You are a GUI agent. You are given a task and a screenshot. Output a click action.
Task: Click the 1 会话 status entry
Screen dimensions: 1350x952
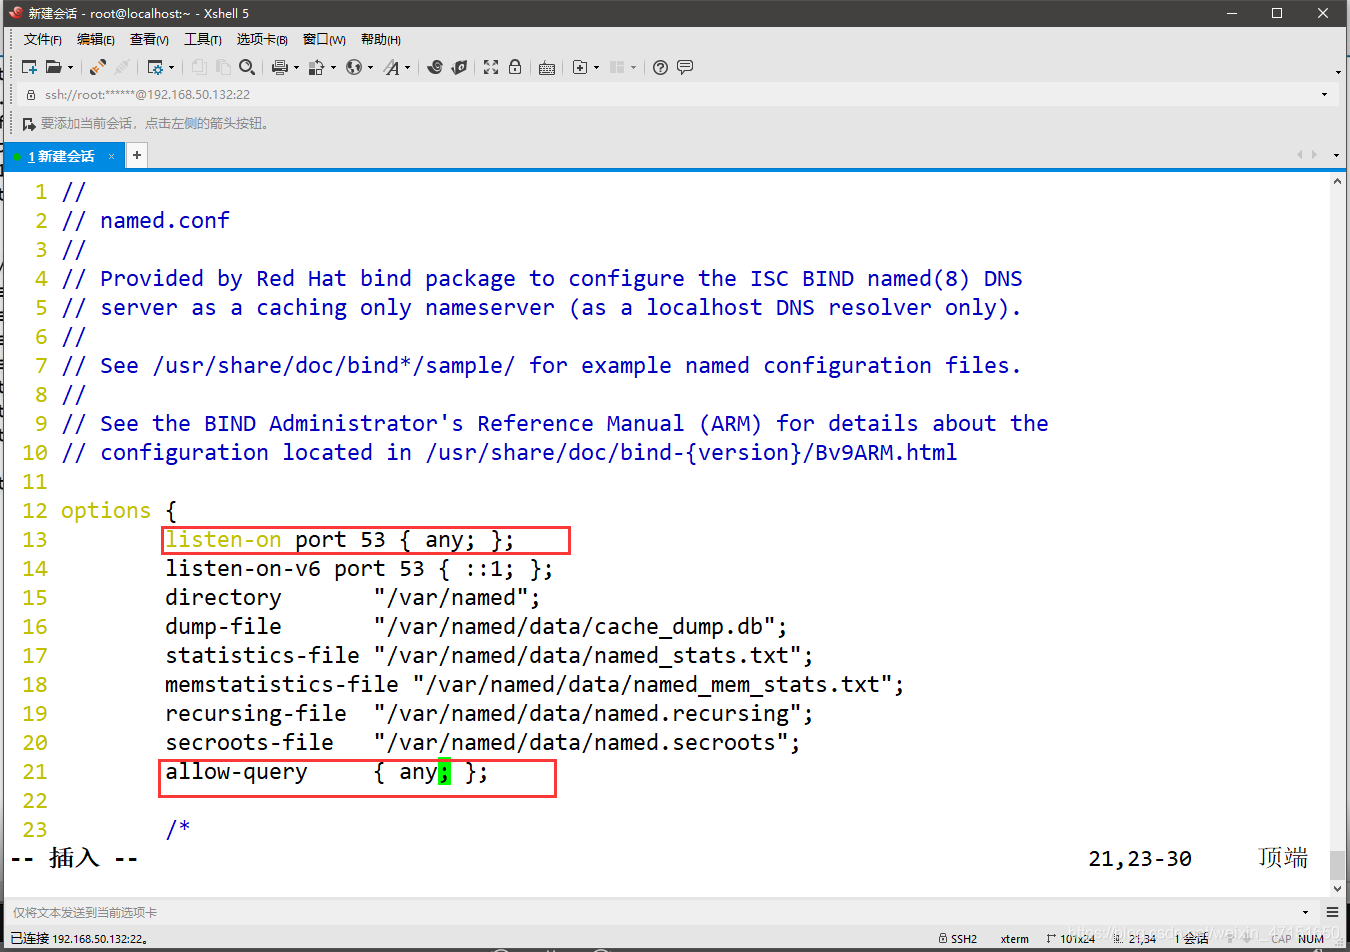pyautogui.click(x=1192, y=939)
